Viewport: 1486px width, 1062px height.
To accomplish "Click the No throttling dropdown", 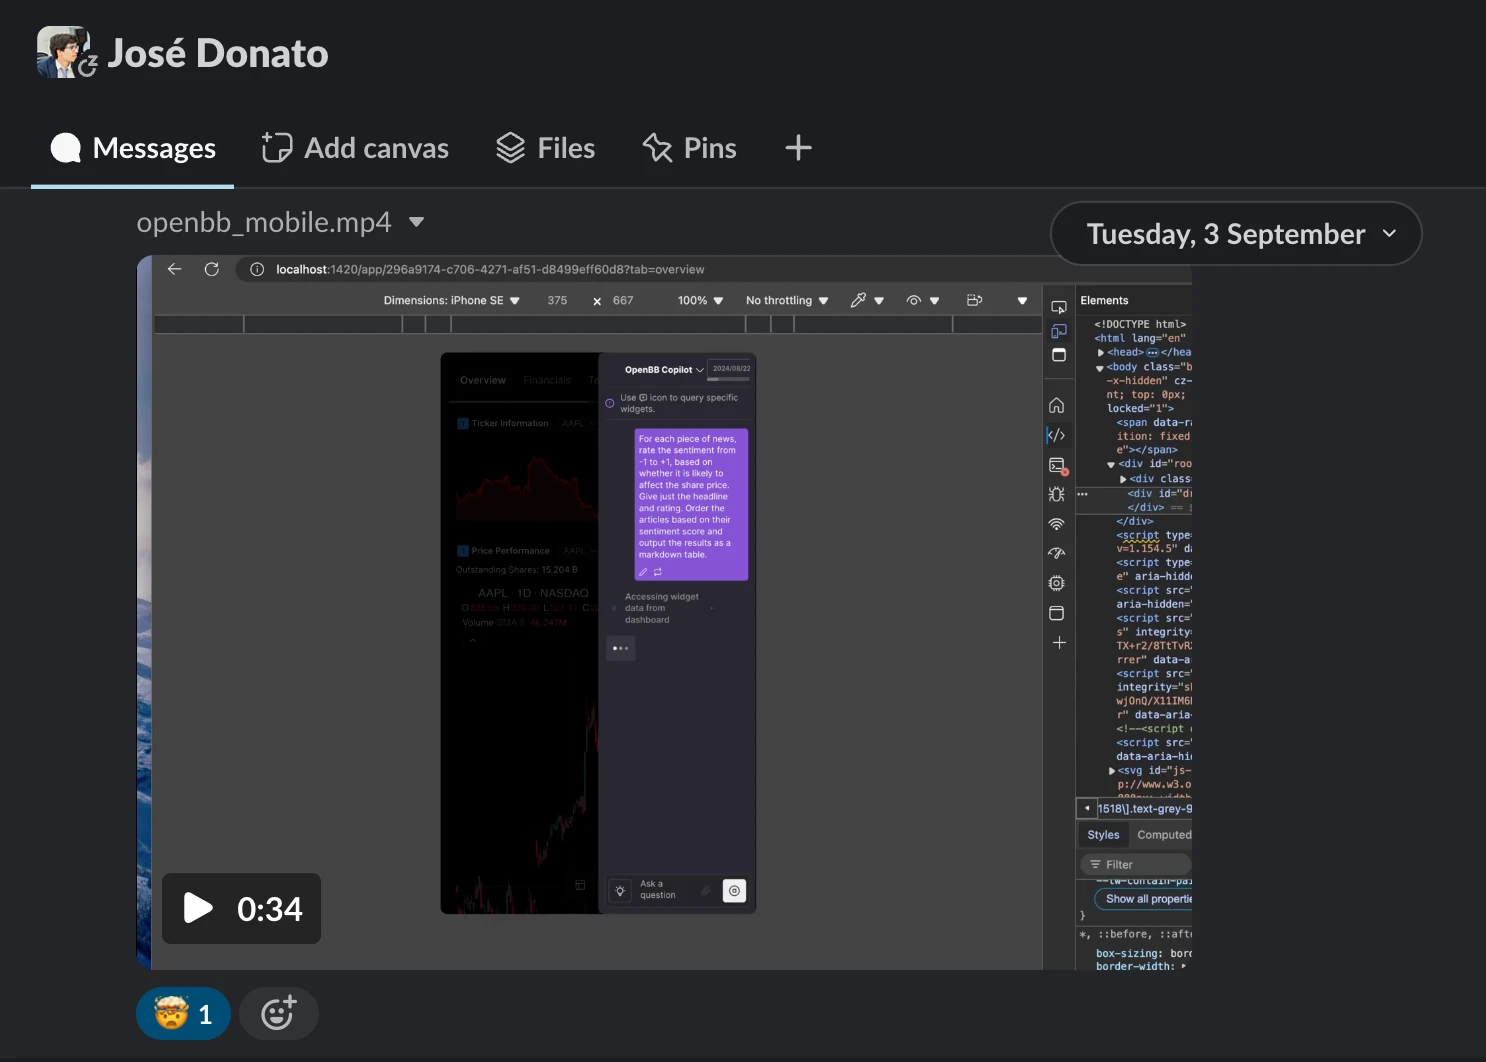I will click(x=787, y=300).
